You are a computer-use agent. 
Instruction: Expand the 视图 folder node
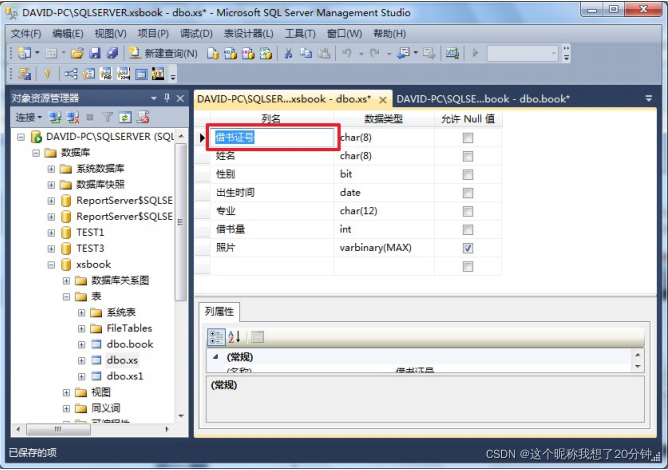click(x=66, y=393)
